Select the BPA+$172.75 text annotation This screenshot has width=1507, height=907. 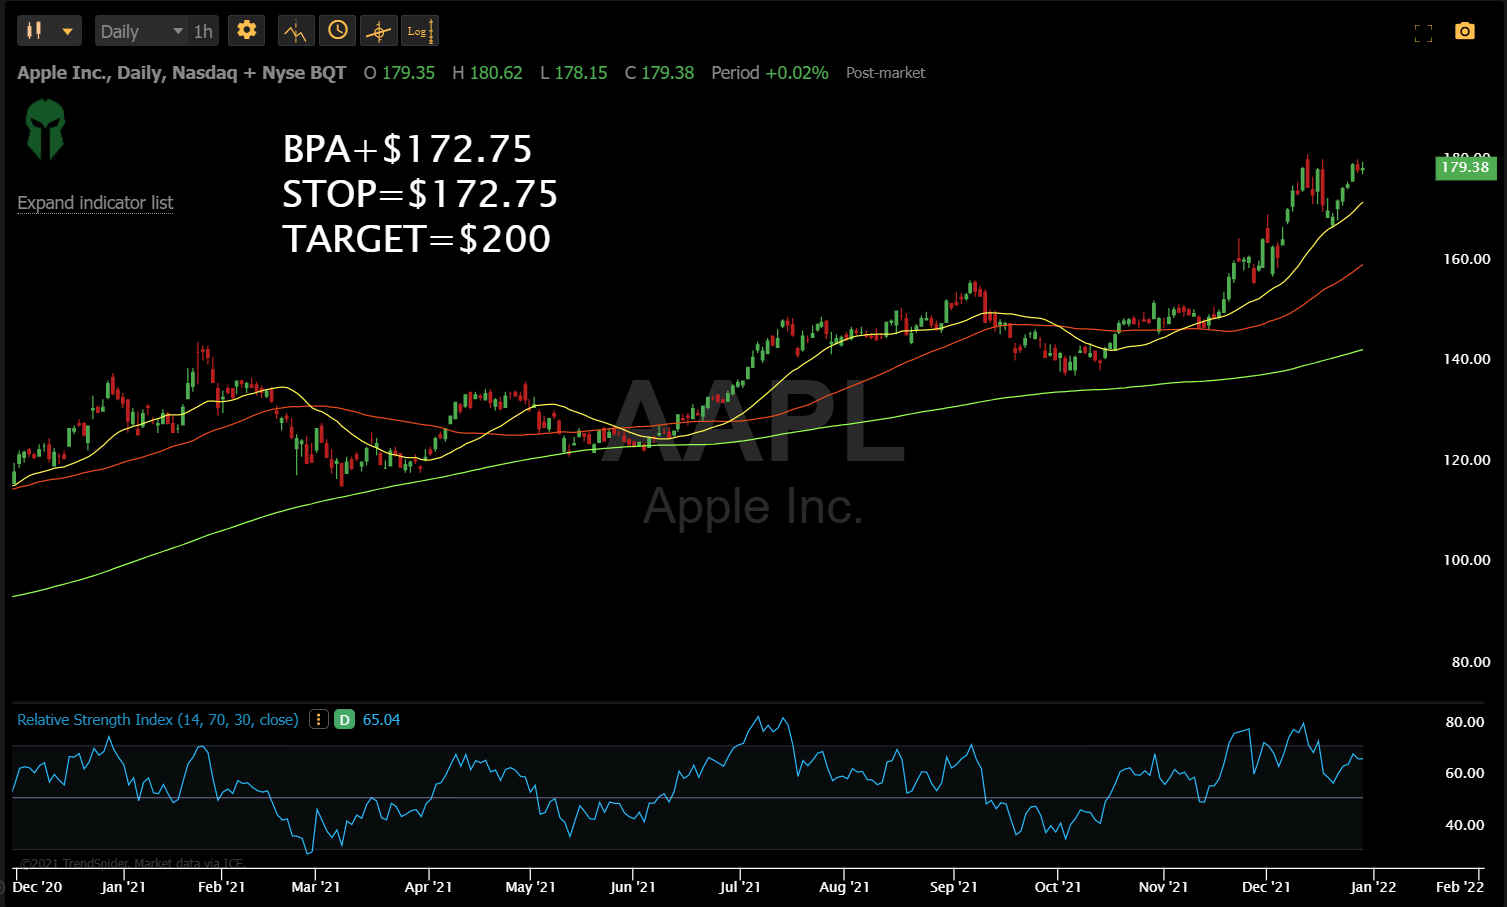(407, 149)
